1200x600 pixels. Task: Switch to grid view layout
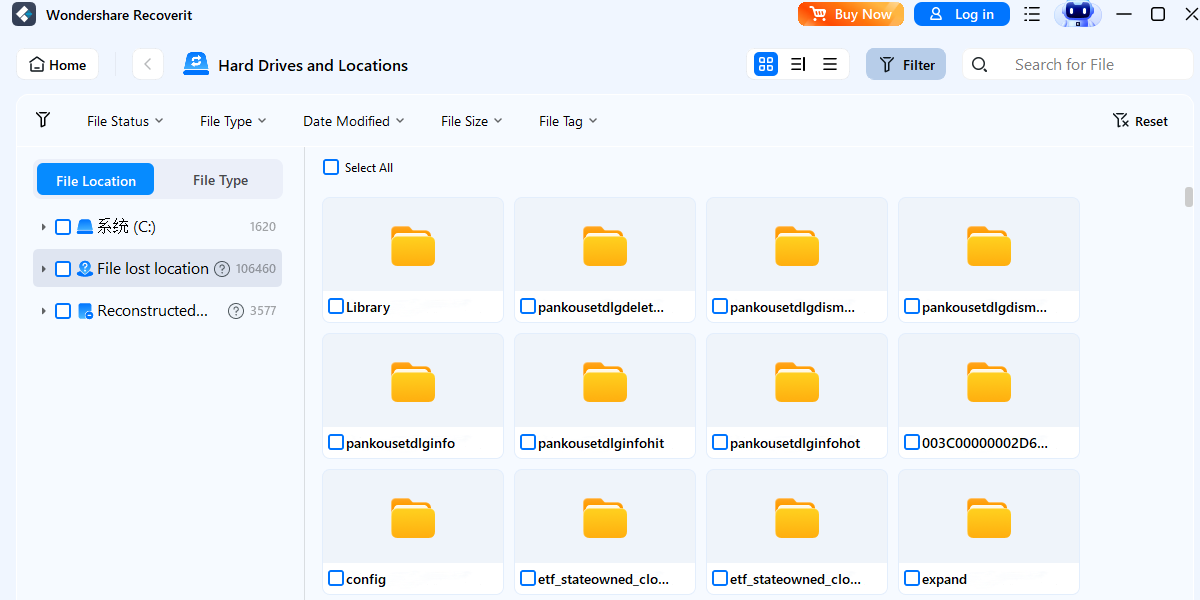[766, 64]
